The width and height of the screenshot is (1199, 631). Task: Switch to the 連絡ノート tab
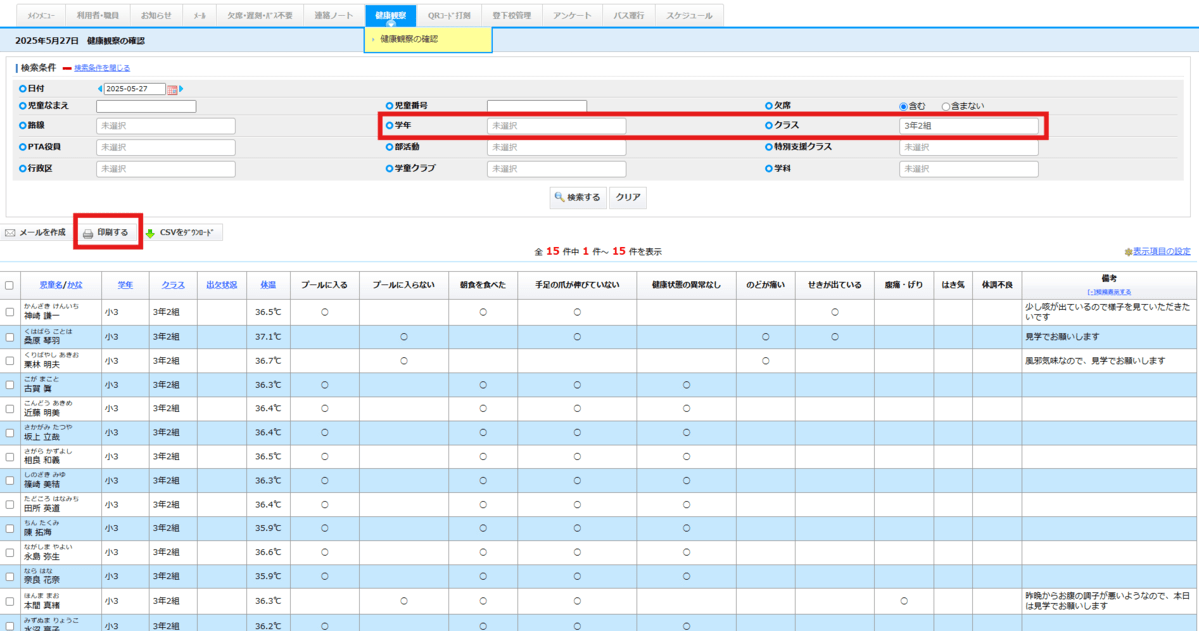(x=331, y=16)
